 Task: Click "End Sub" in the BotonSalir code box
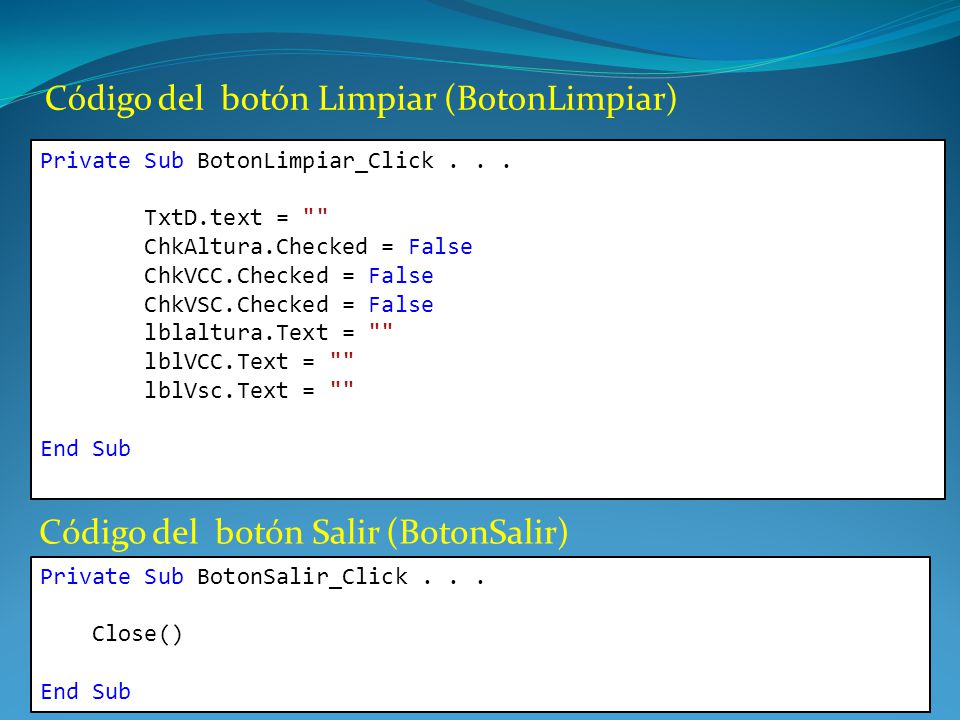pyautogui.click(x=86, y=691)
